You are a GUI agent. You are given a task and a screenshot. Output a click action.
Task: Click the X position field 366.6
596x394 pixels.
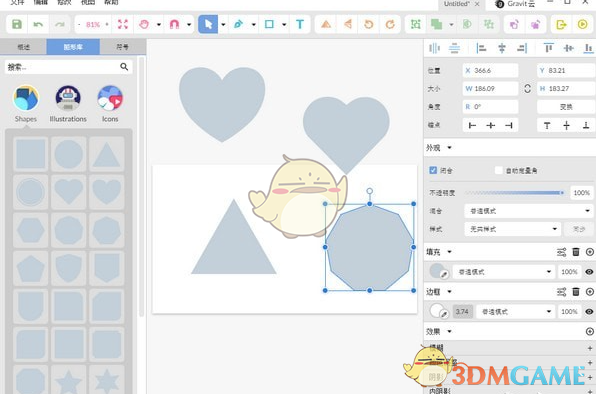coord(490,70)
